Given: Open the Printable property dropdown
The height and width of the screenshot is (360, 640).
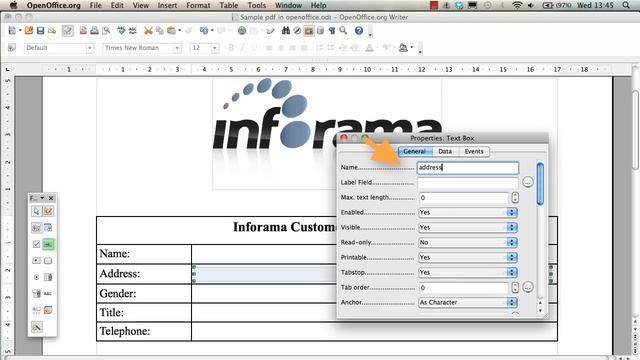Looking at the screenshot, I should pyautogui.click(x=512, y=258).
